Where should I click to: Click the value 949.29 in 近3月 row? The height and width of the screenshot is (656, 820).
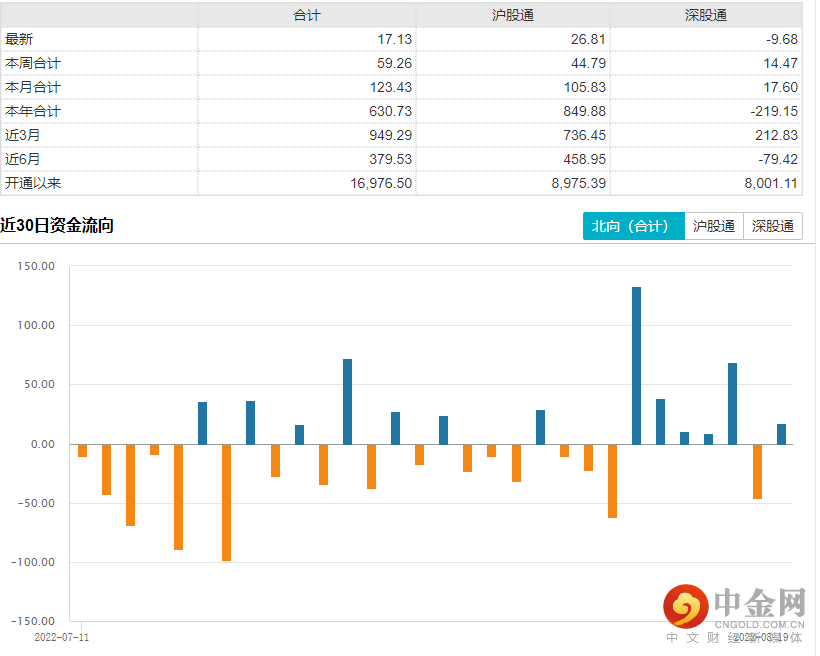point(391,135)
